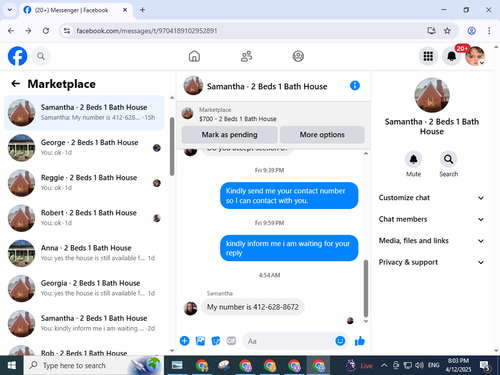This screenshot has width=500, height=375.
Task: Click Windows taskbar search box
Action: point(94,365)
